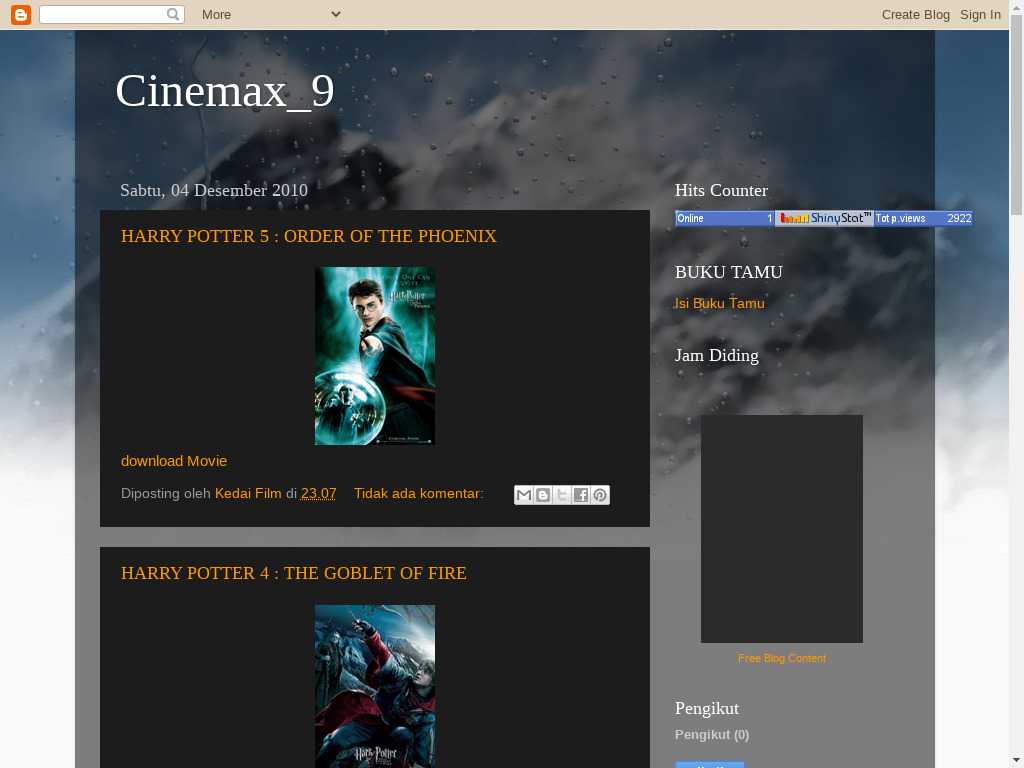Expand the More dropdown in navbar
Image resolution: width=1024 pixels, height=768 pixels.
point(271,14)
